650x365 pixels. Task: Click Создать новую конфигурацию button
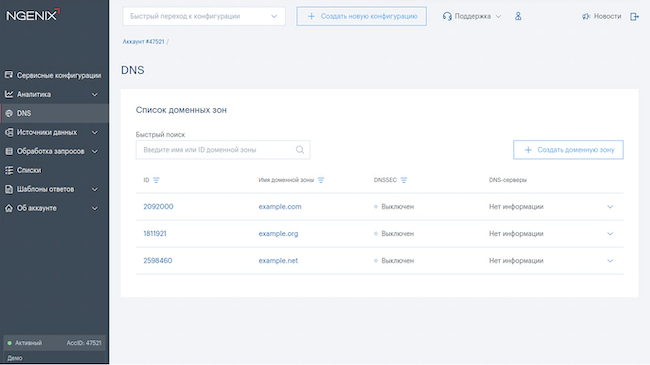pos(361,16)
